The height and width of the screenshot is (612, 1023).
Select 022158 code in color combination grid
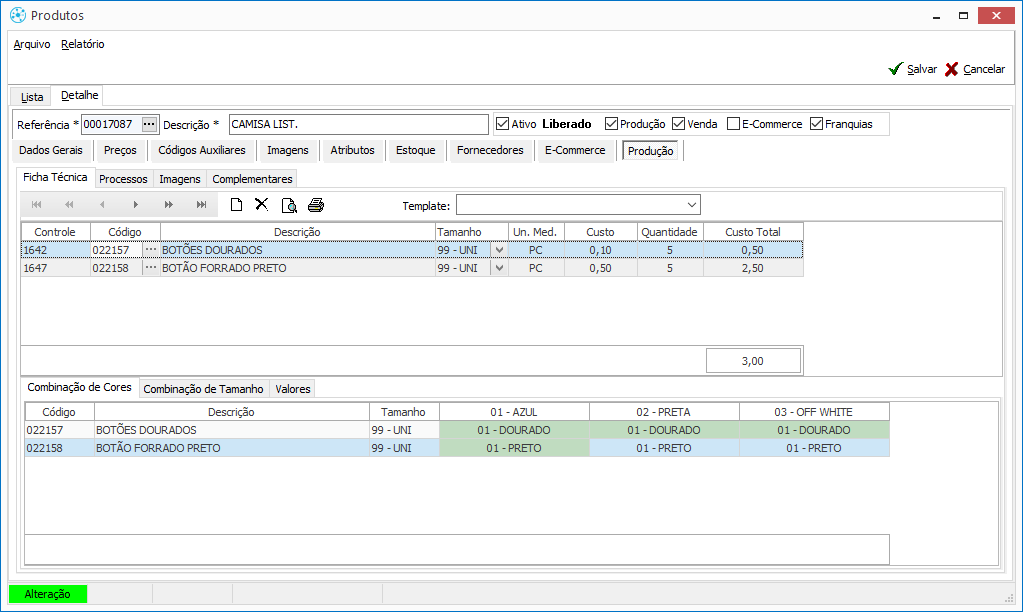click(x=59, y=448)
